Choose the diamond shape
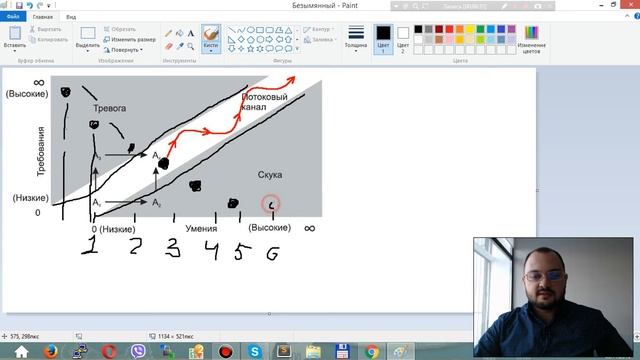 pos(241,40)
